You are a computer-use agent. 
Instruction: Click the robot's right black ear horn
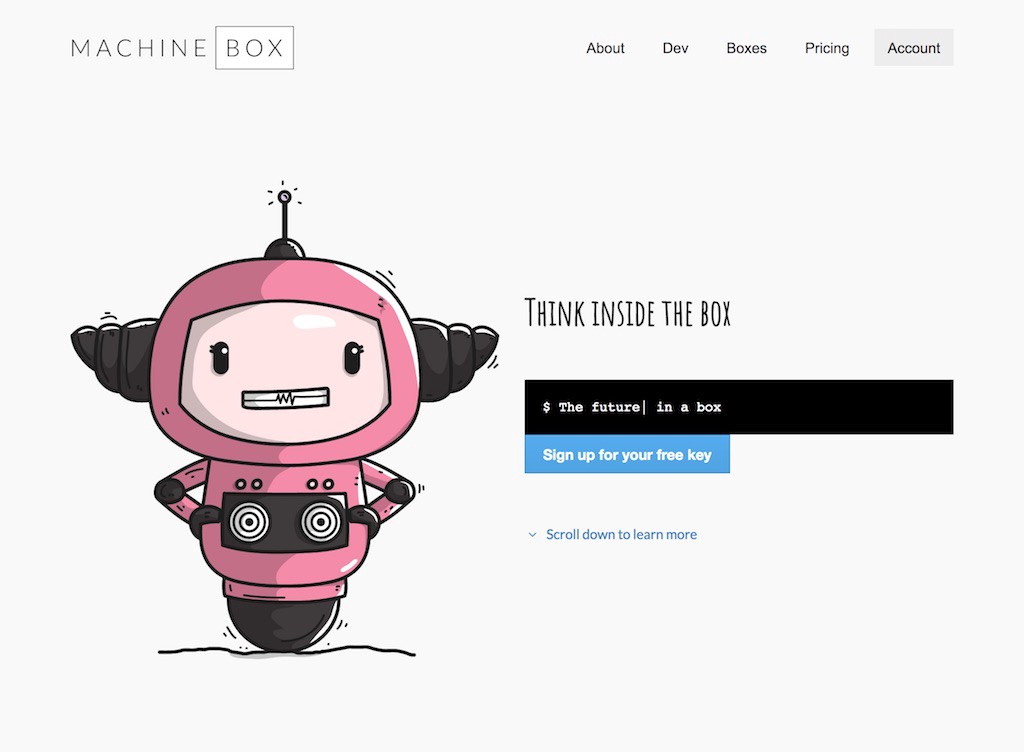coord(455,358)
